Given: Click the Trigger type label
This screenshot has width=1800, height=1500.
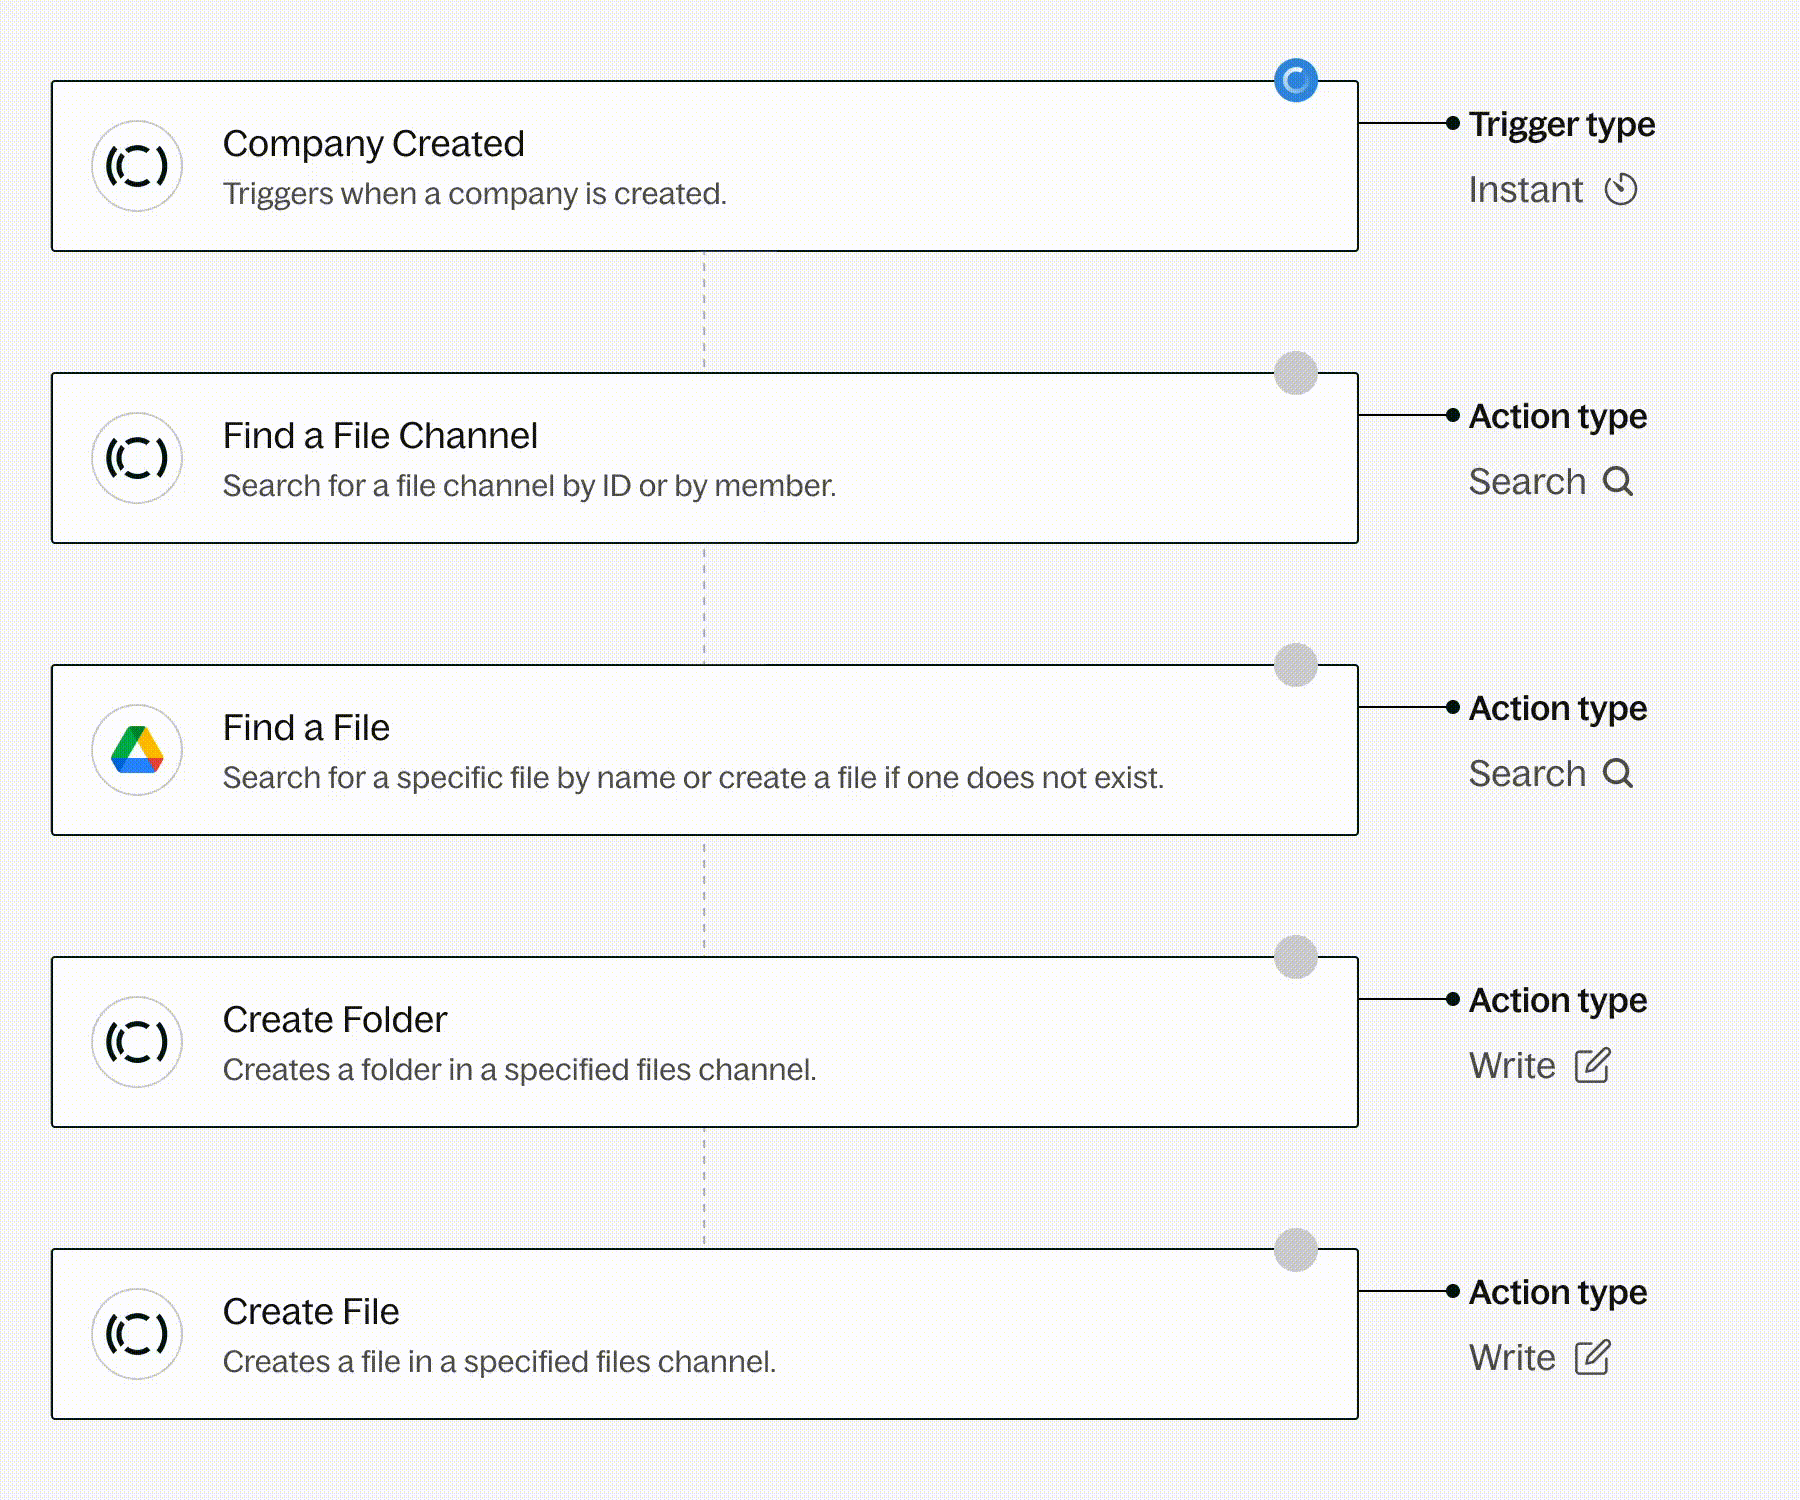Looking at the screenshot, I should (1562, 124).
